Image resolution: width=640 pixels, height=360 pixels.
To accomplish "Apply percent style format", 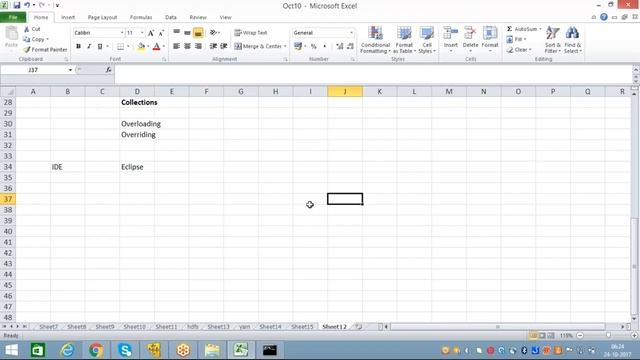I will pos(313,47).
